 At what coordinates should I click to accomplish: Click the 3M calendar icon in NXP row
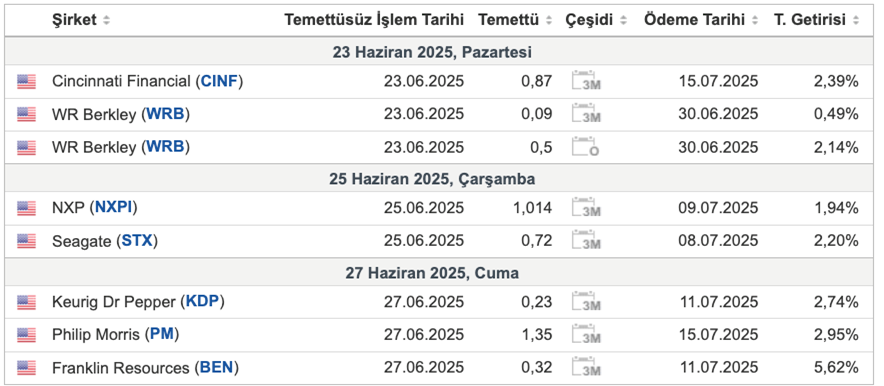point(586,208)
